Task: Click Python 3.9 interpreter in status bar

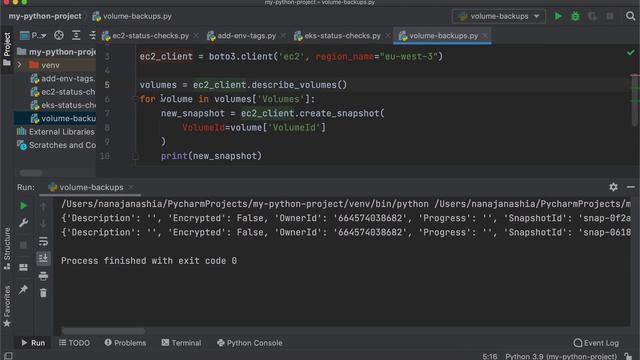Action: [x=561, y=356]
